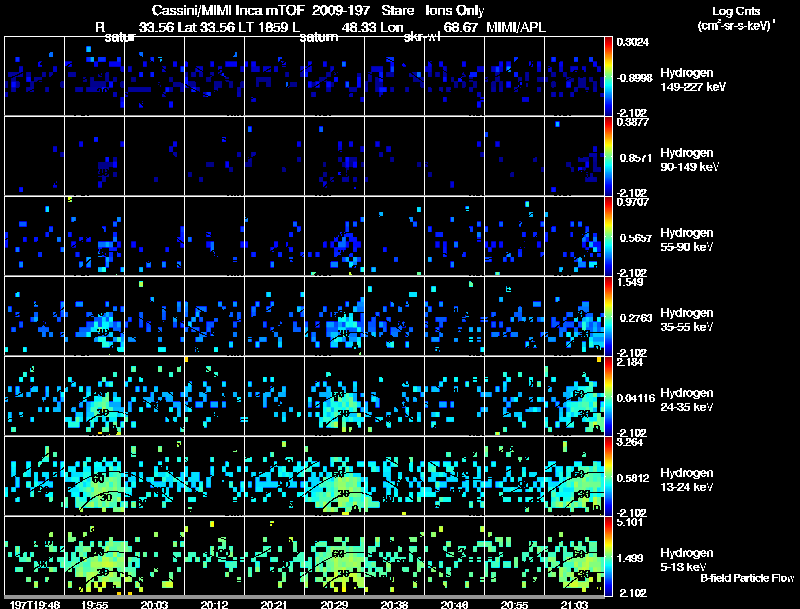This screenshot has height=609, width=800.
Task: Click the 'Log Cnts' colorbar heading
Action: click(736, 11)
